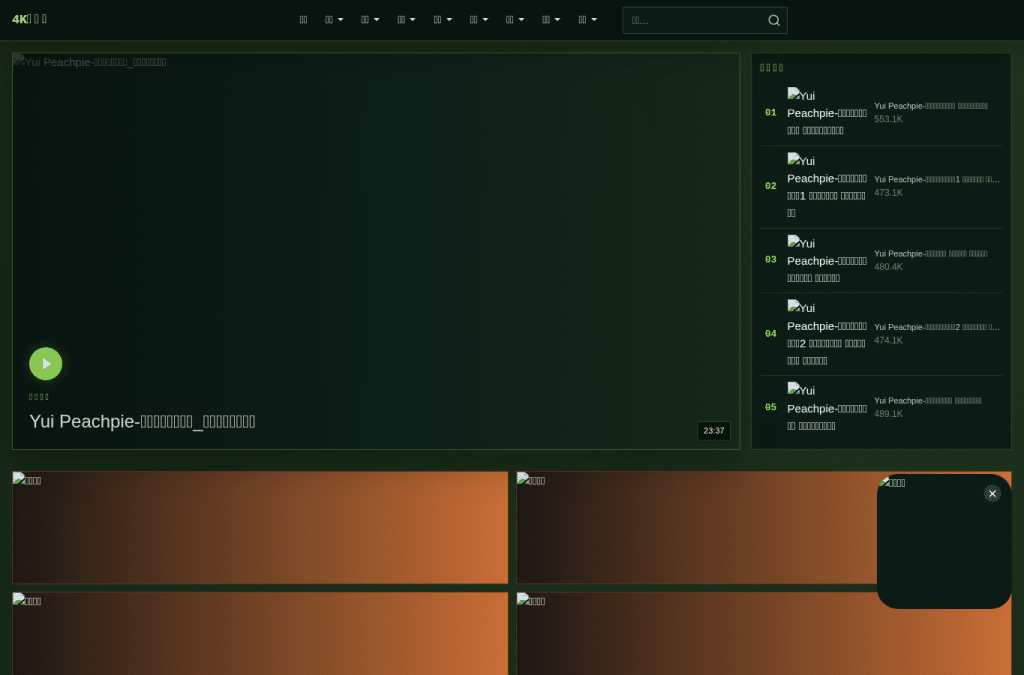Image resolution: width=1024 pixels, height=675 pixels.
Task: Click the 480.4K view count
Action: tap(888, 267)
